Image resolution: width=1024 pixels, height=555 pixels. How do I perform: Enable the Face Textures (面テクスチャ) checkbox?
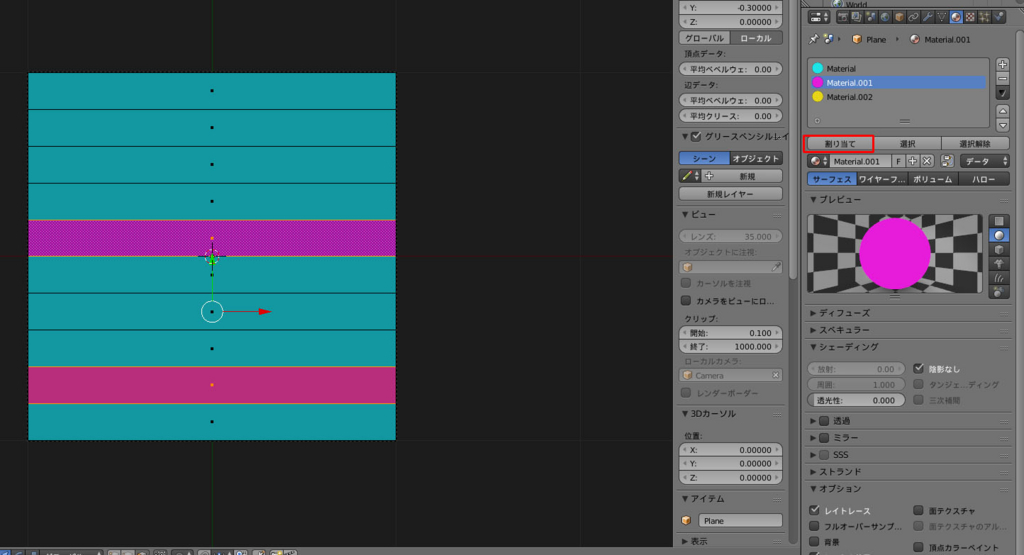[x=918, y=510]
